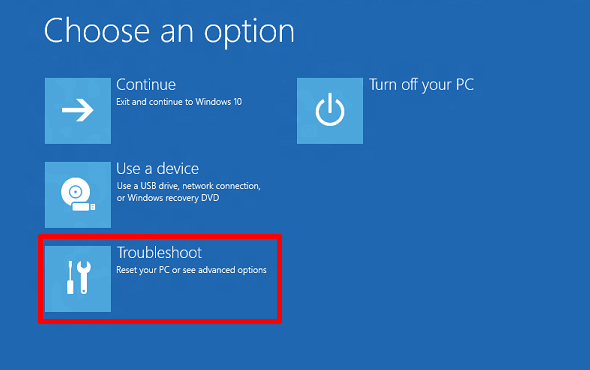
Task: Click "Use a USB drive, network connection" description
Action: point(189,186)
